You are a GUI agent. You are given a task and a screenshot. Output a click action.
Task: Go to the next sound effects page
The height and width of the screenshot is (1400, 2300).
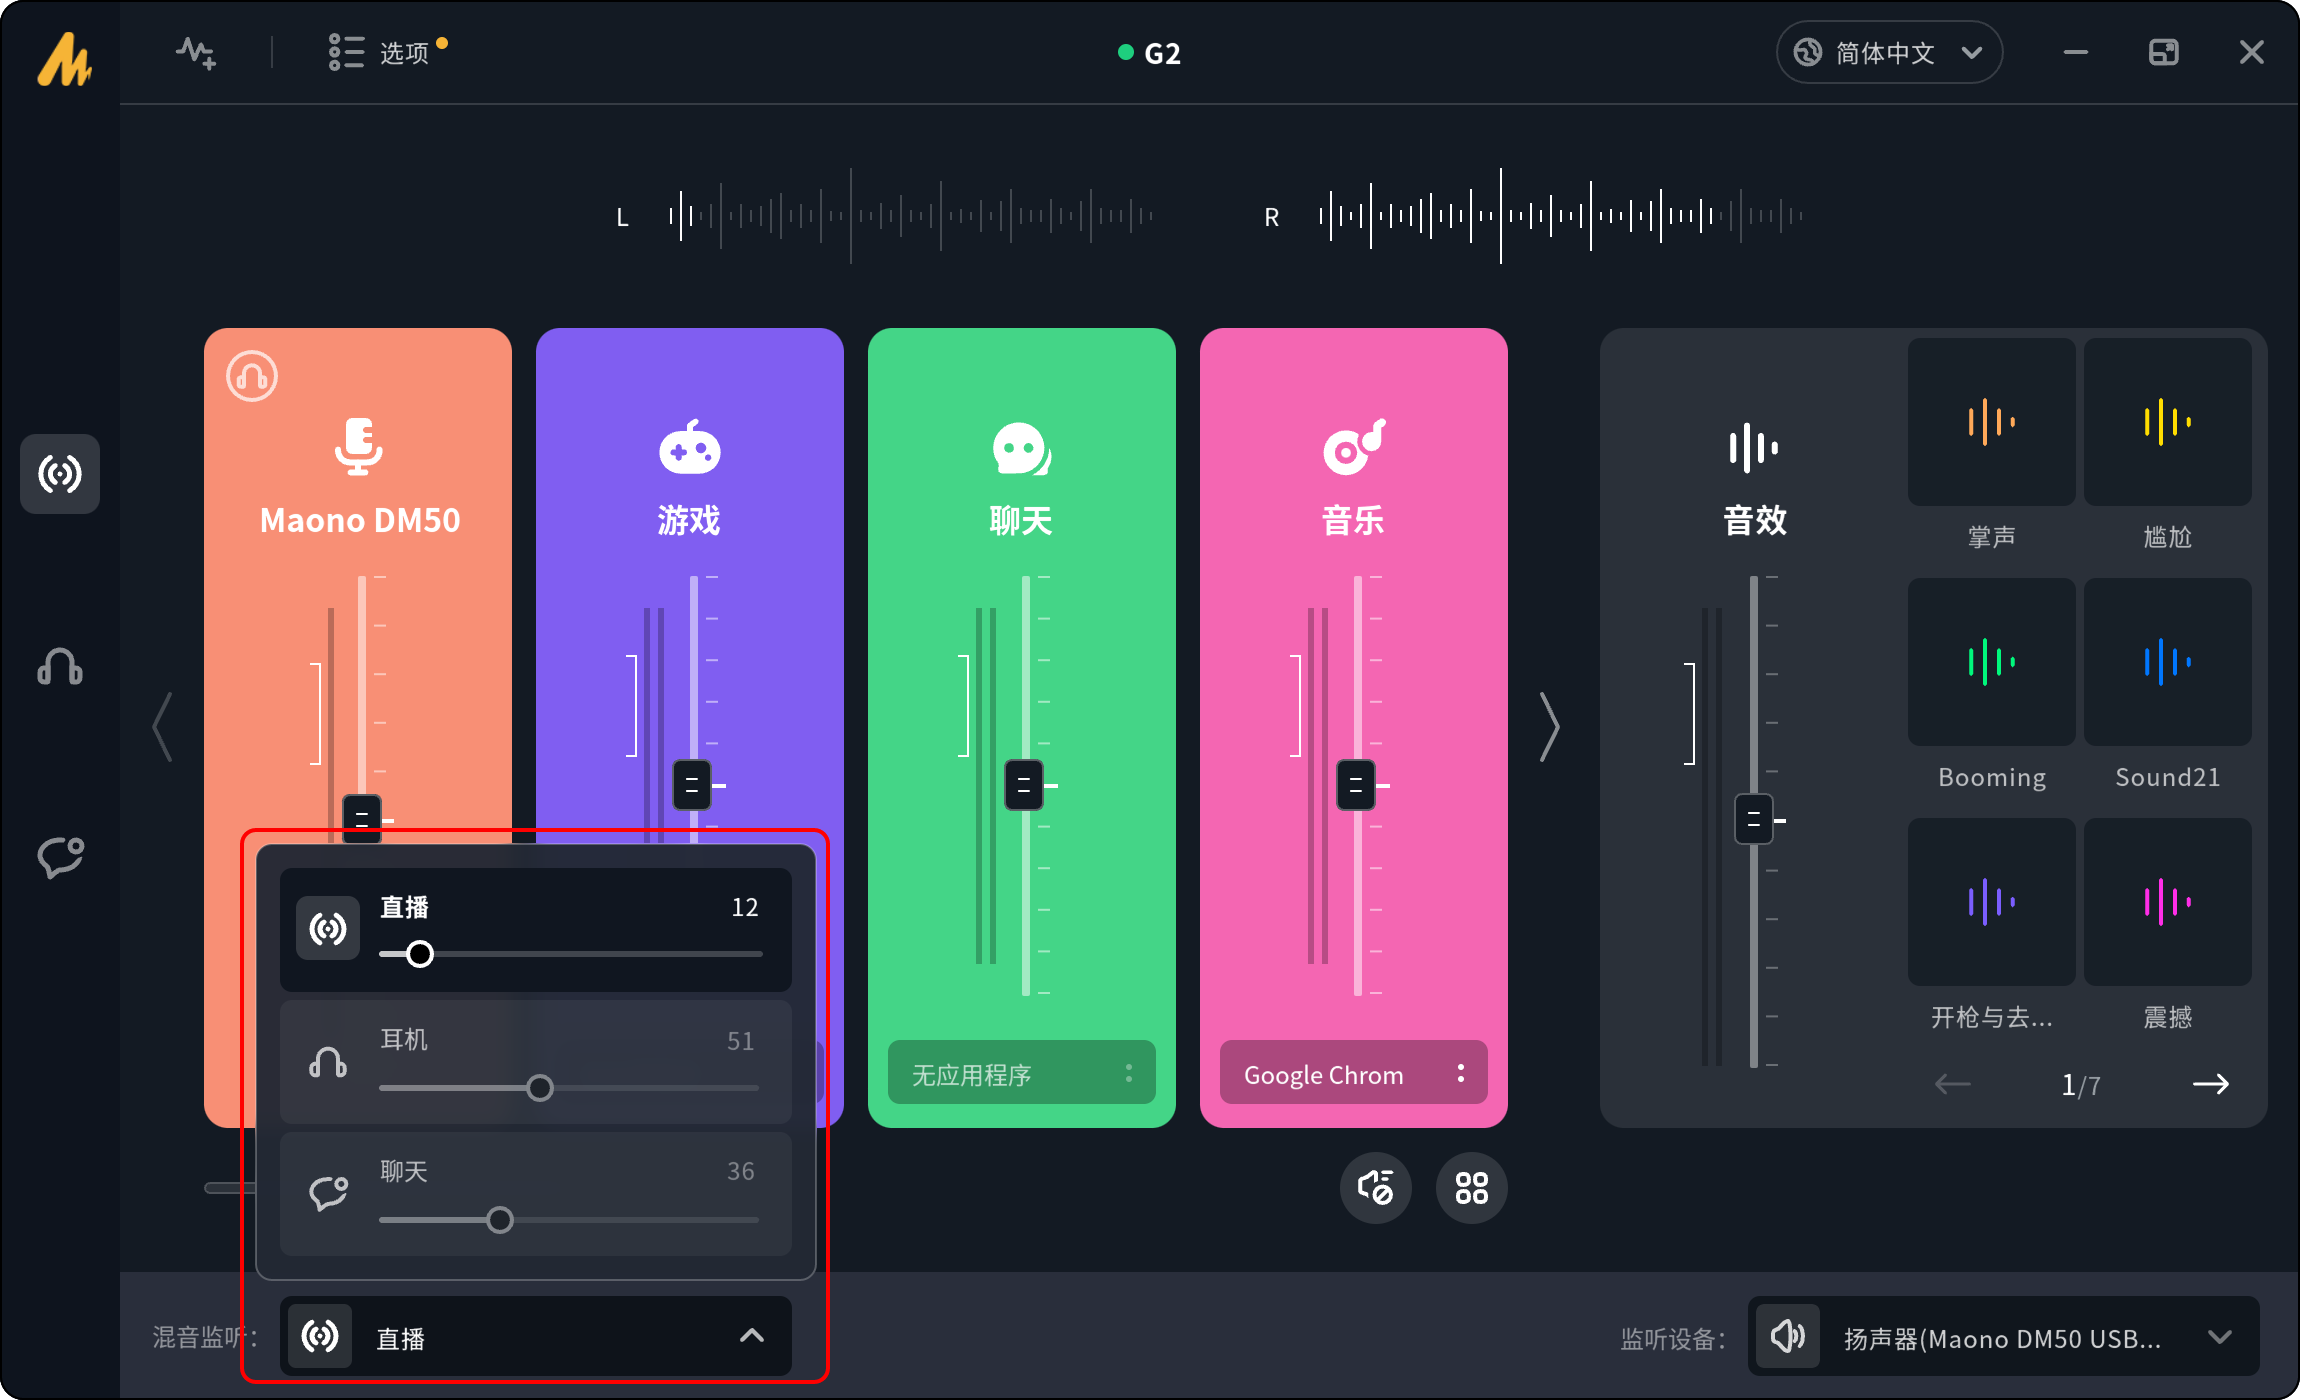click(2210, 1084)
